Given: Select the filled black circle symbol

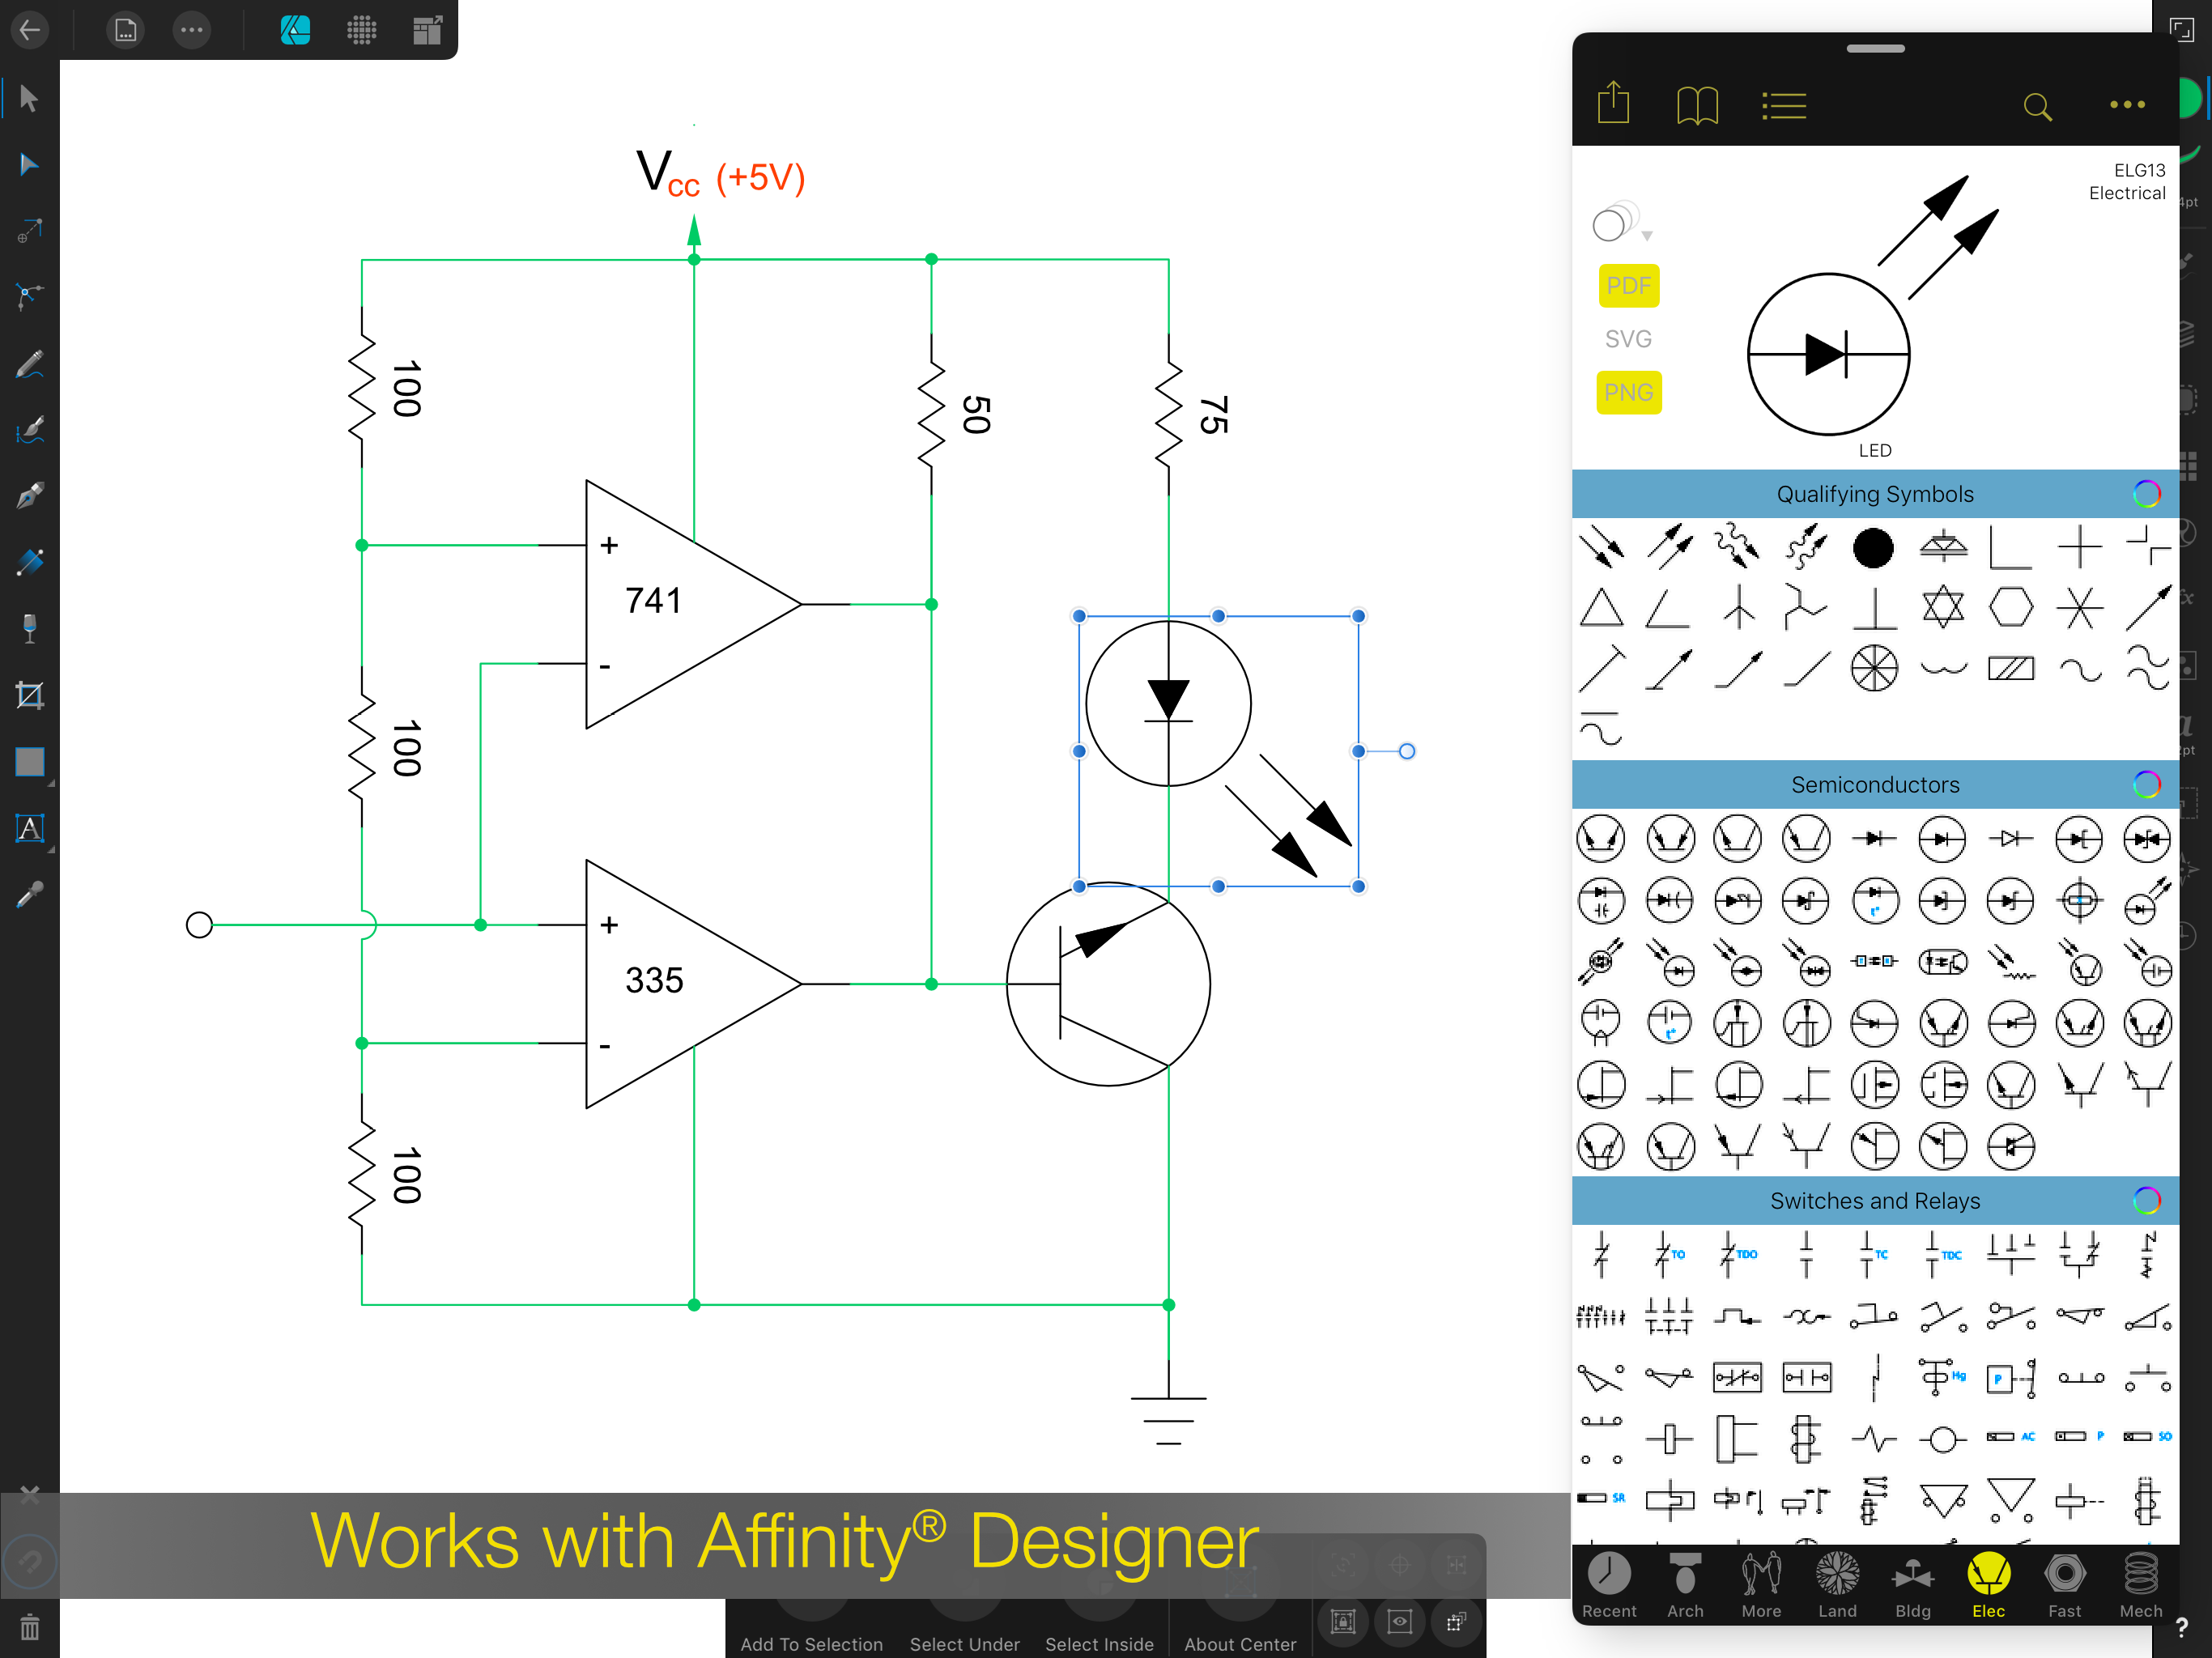Looking at the screenshot, I should 1872,548.
